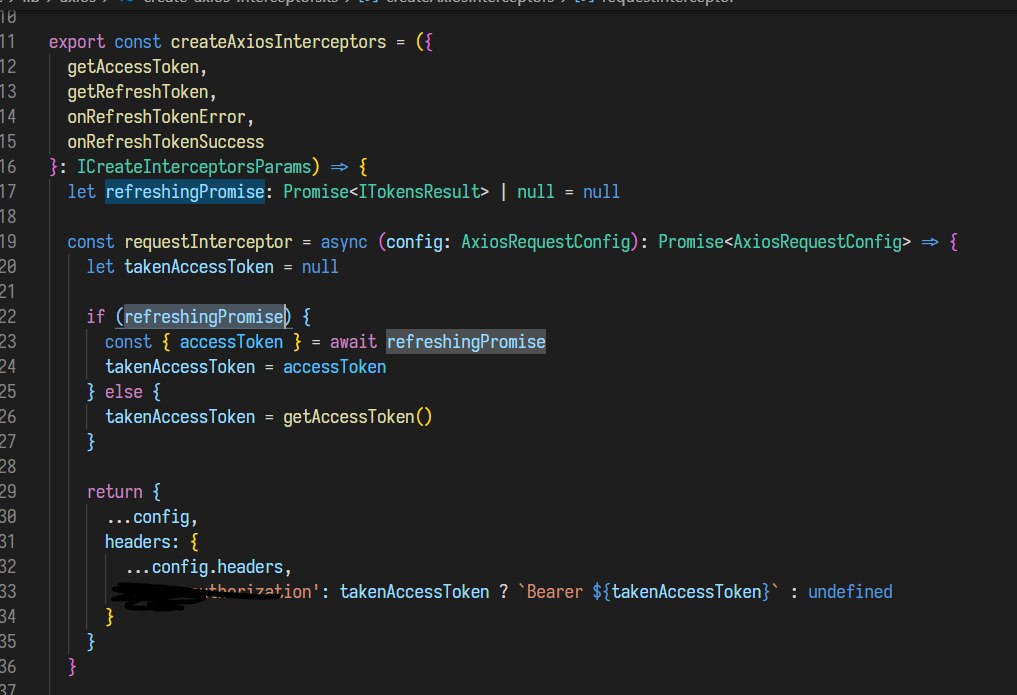The image size is (1017, 695).
Task: Click the final "null" default value on line 17
Action: click(601, 192)
